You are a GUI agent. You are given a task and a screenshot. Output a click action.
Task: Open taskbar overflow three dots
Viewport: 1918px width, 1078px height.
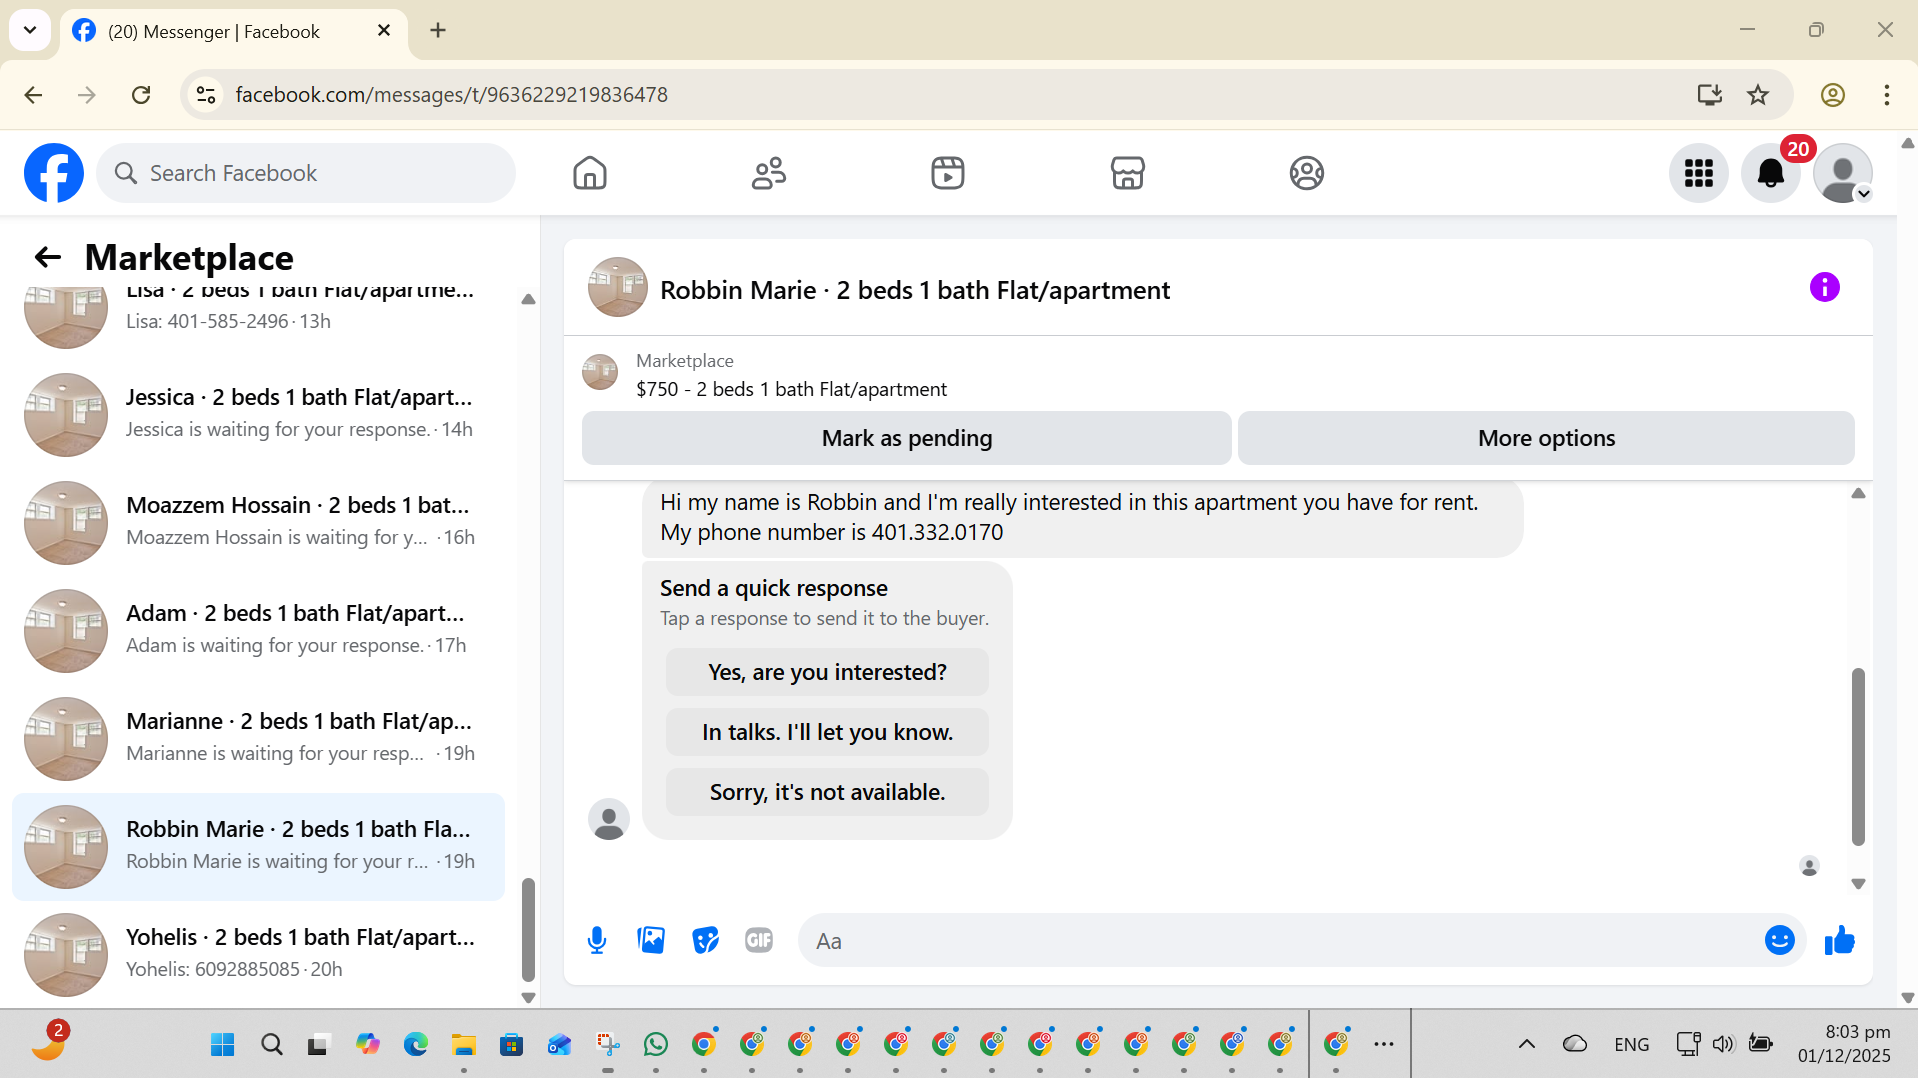click(1383, 1044)
